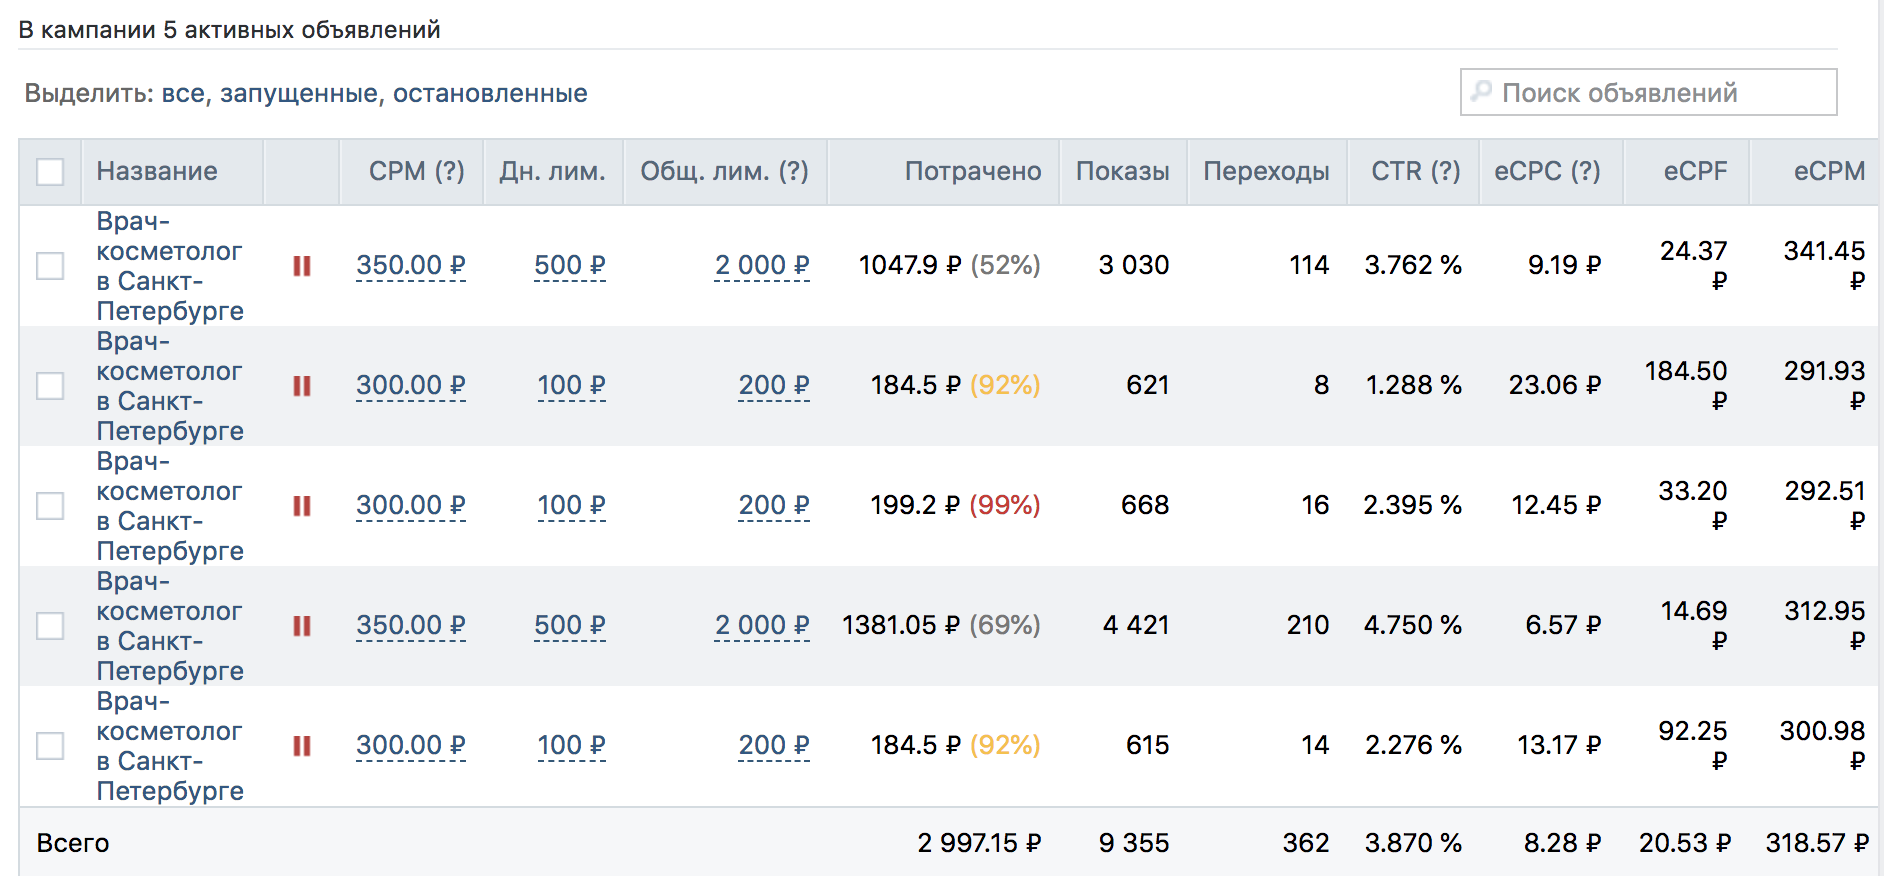Click the pause icon of the second ad
The height and width of the screenshot is (876, 1884).
tap(302, 386)
